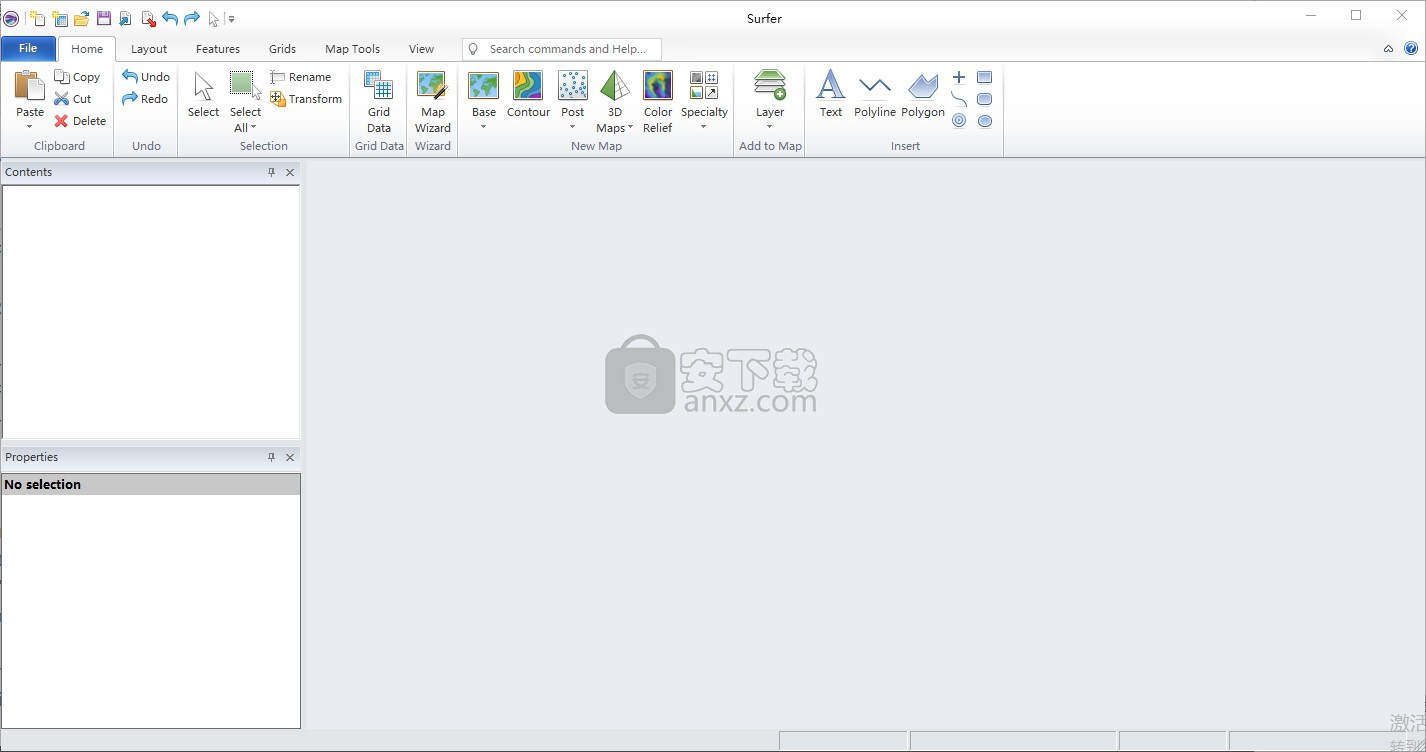Click the Search commands and Help field

[x=562, y=49]
